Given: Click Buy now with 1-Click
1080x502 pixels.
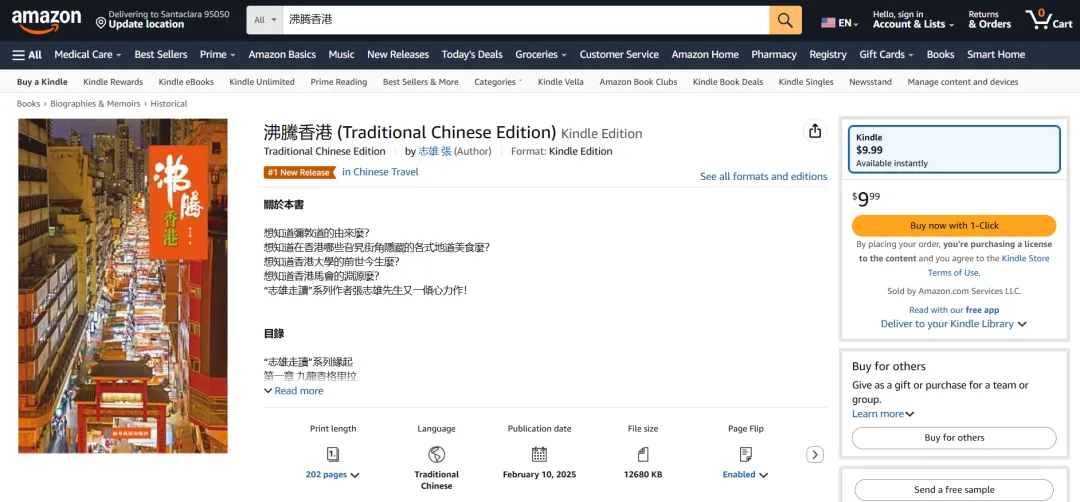Looking at the screenshot, I should coord(954,226).
